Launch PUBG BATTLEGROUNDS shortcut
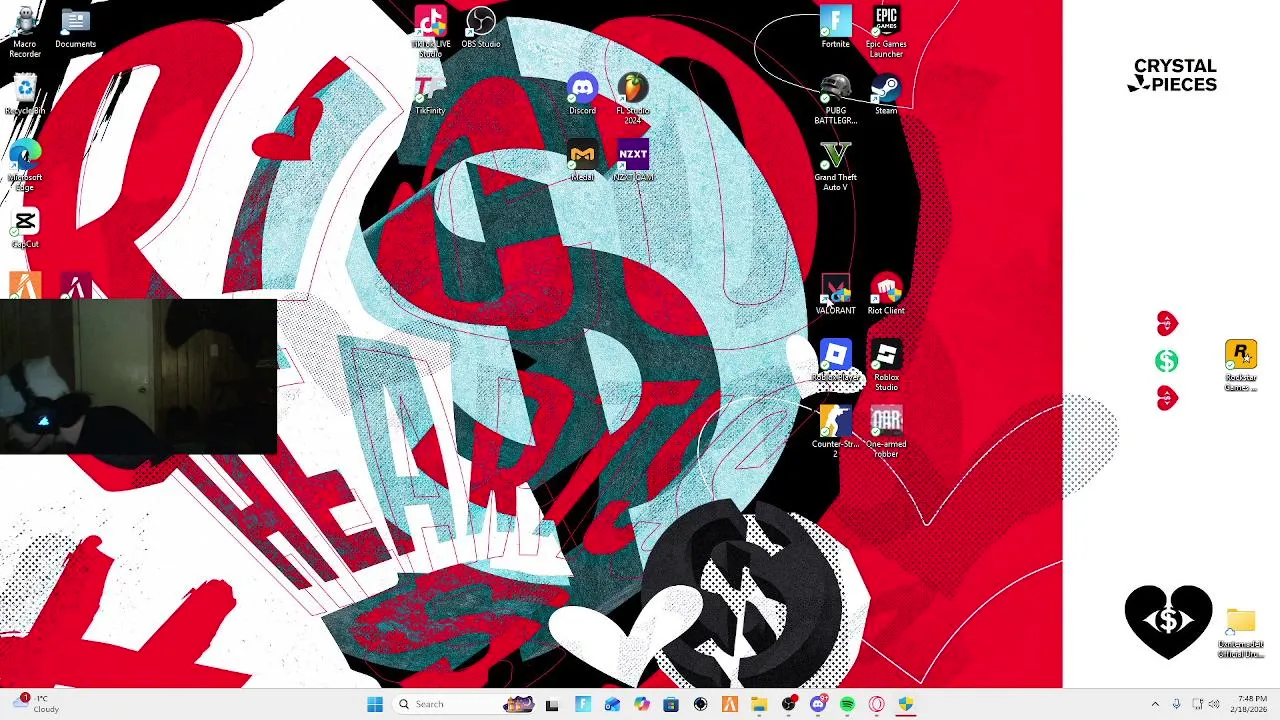Screen dimensions: 1280x720 pyautogui.click(x=835, y=99)
